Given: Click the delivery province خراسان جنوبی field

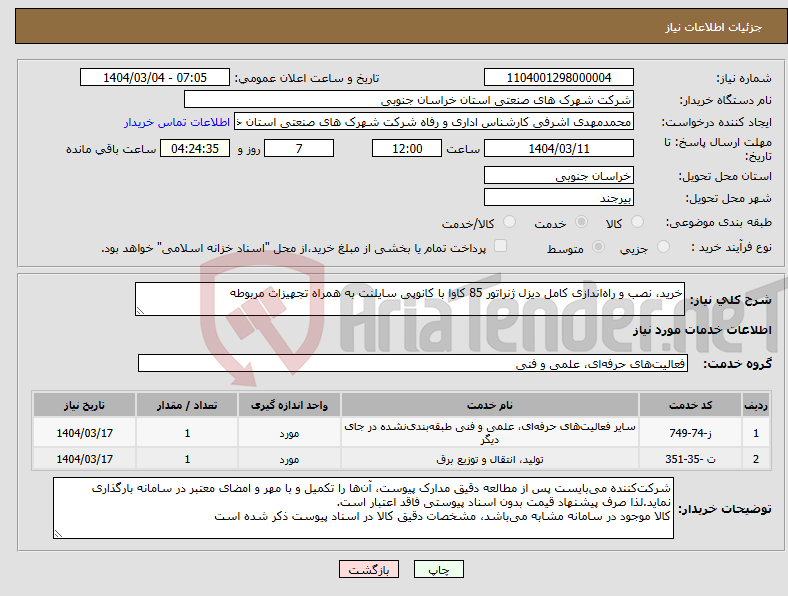Looking at the screenshot, I should point(559,175).
